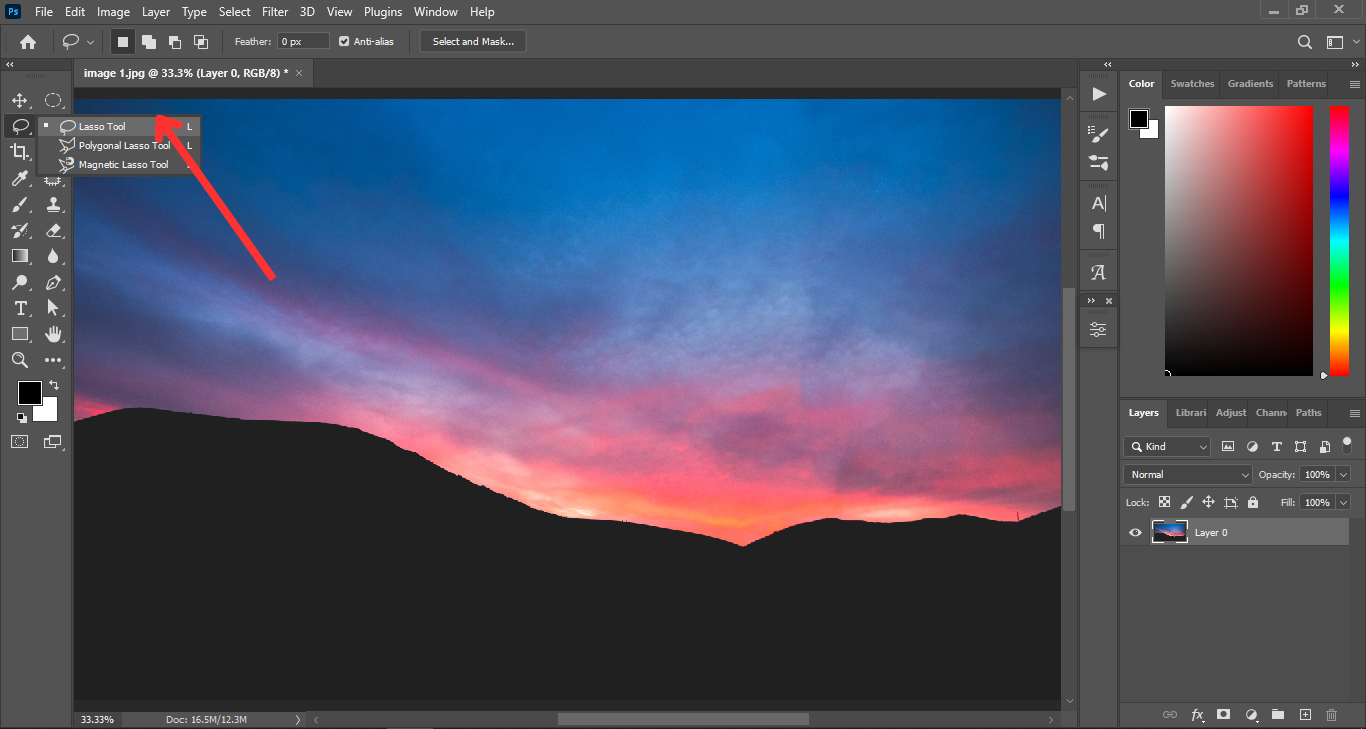Select the Eraser tool
The height and width of the screenshot is (729, 1366).
53,230
